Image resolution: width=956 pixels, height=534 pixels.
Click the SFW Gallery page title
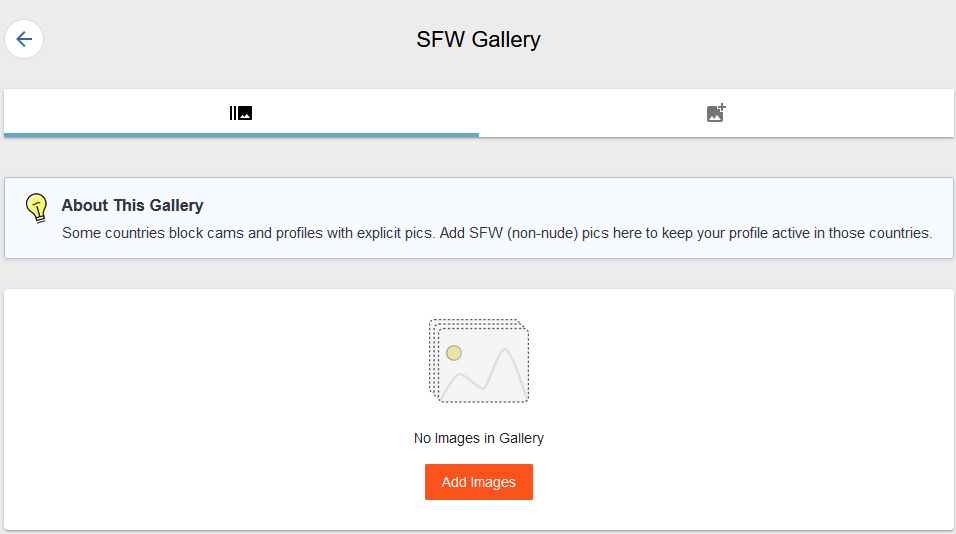pos(478,40)
